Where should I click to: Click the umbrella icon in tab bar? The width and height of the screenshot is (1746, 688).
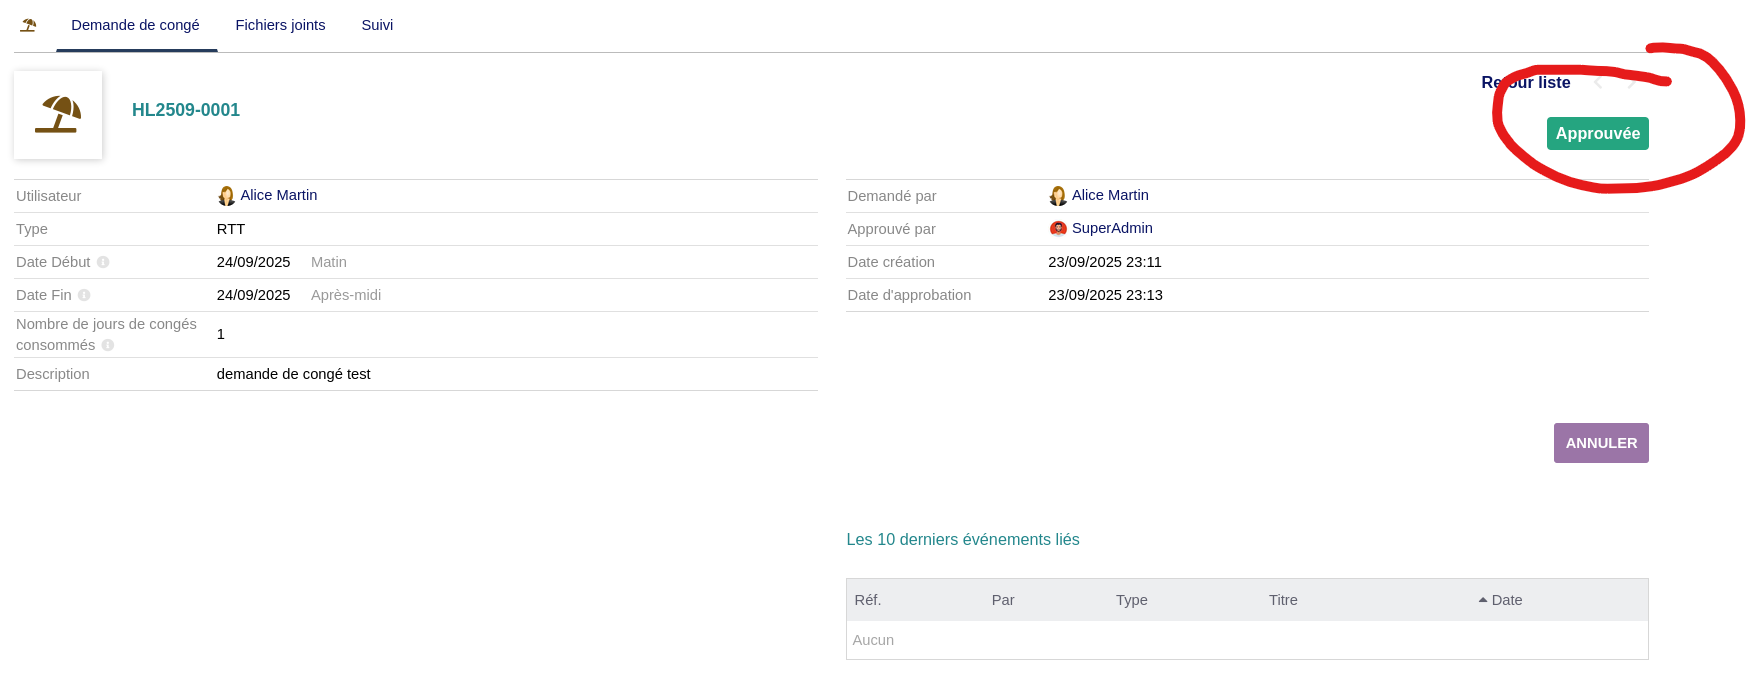pos(28,25)
